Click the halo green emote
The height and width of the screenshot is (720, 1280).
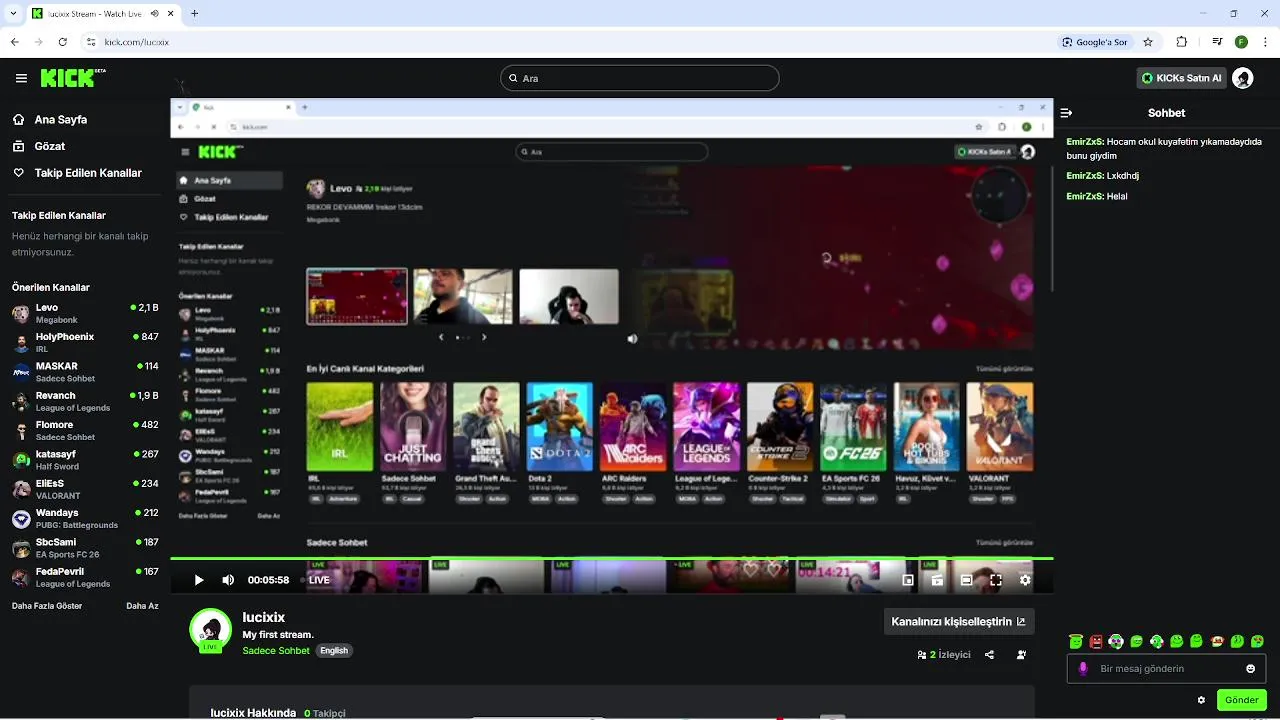(1076, 641)
